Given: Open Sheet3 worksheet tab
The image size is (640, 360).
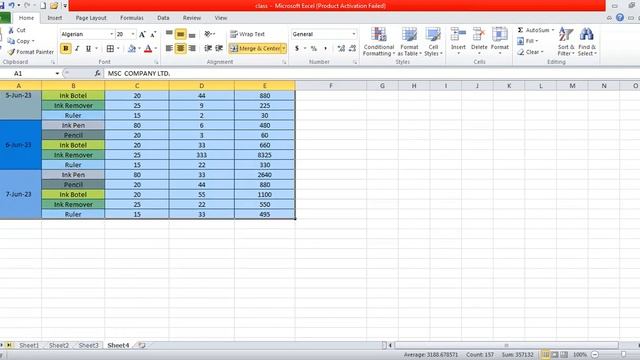Looking at the screenshot, I should pos(89,345).
